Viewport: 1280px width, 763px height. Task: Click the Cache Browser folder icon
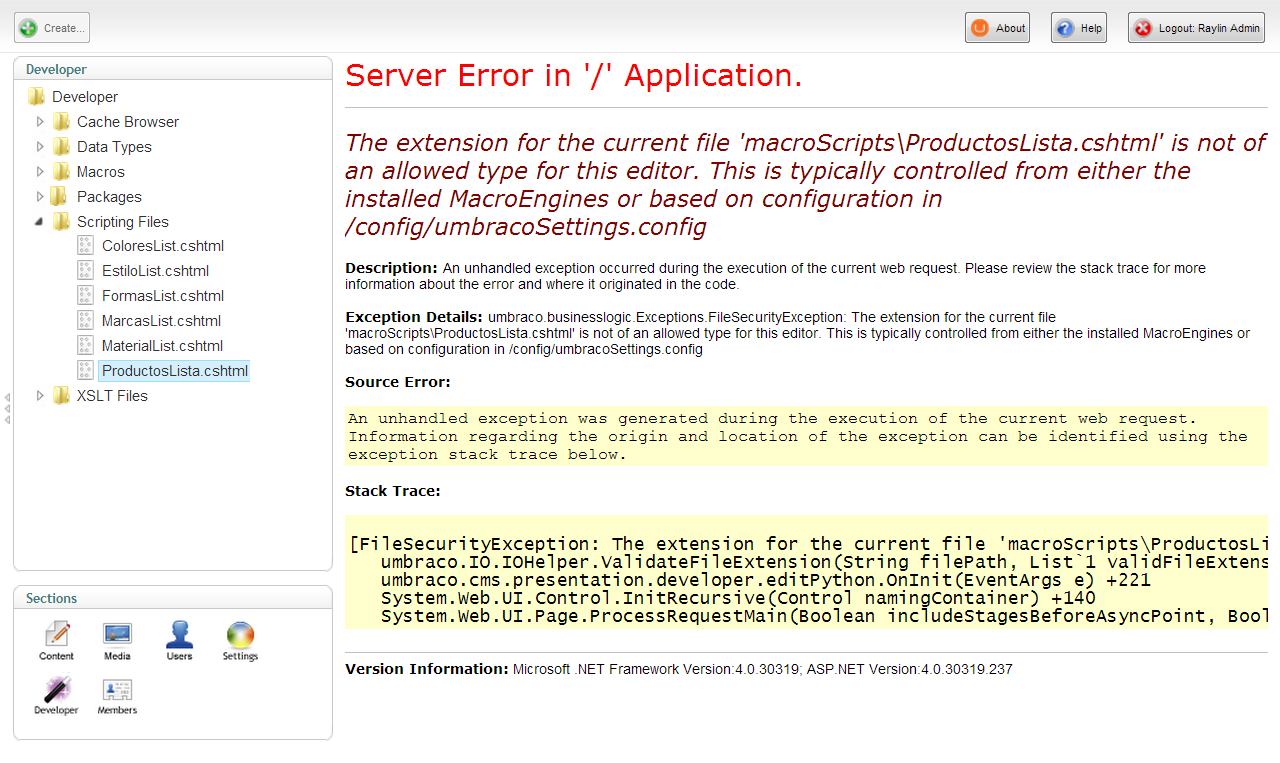coord(62,121)
